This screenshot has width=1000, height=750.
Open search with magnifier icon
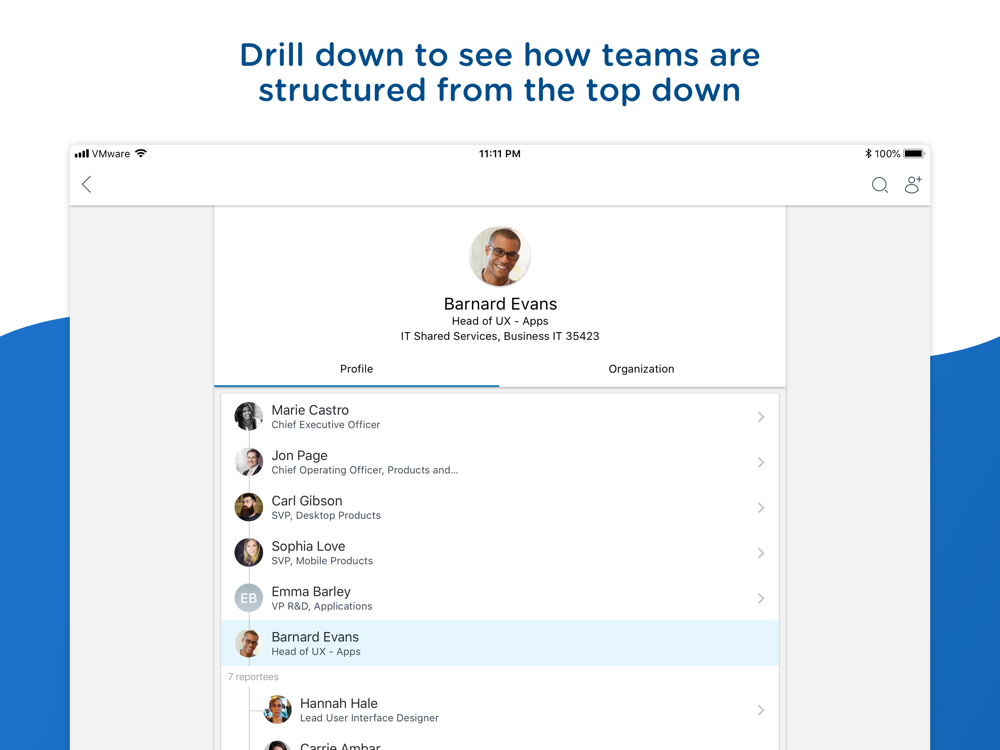pyautogui.click(x=879, y=185)
